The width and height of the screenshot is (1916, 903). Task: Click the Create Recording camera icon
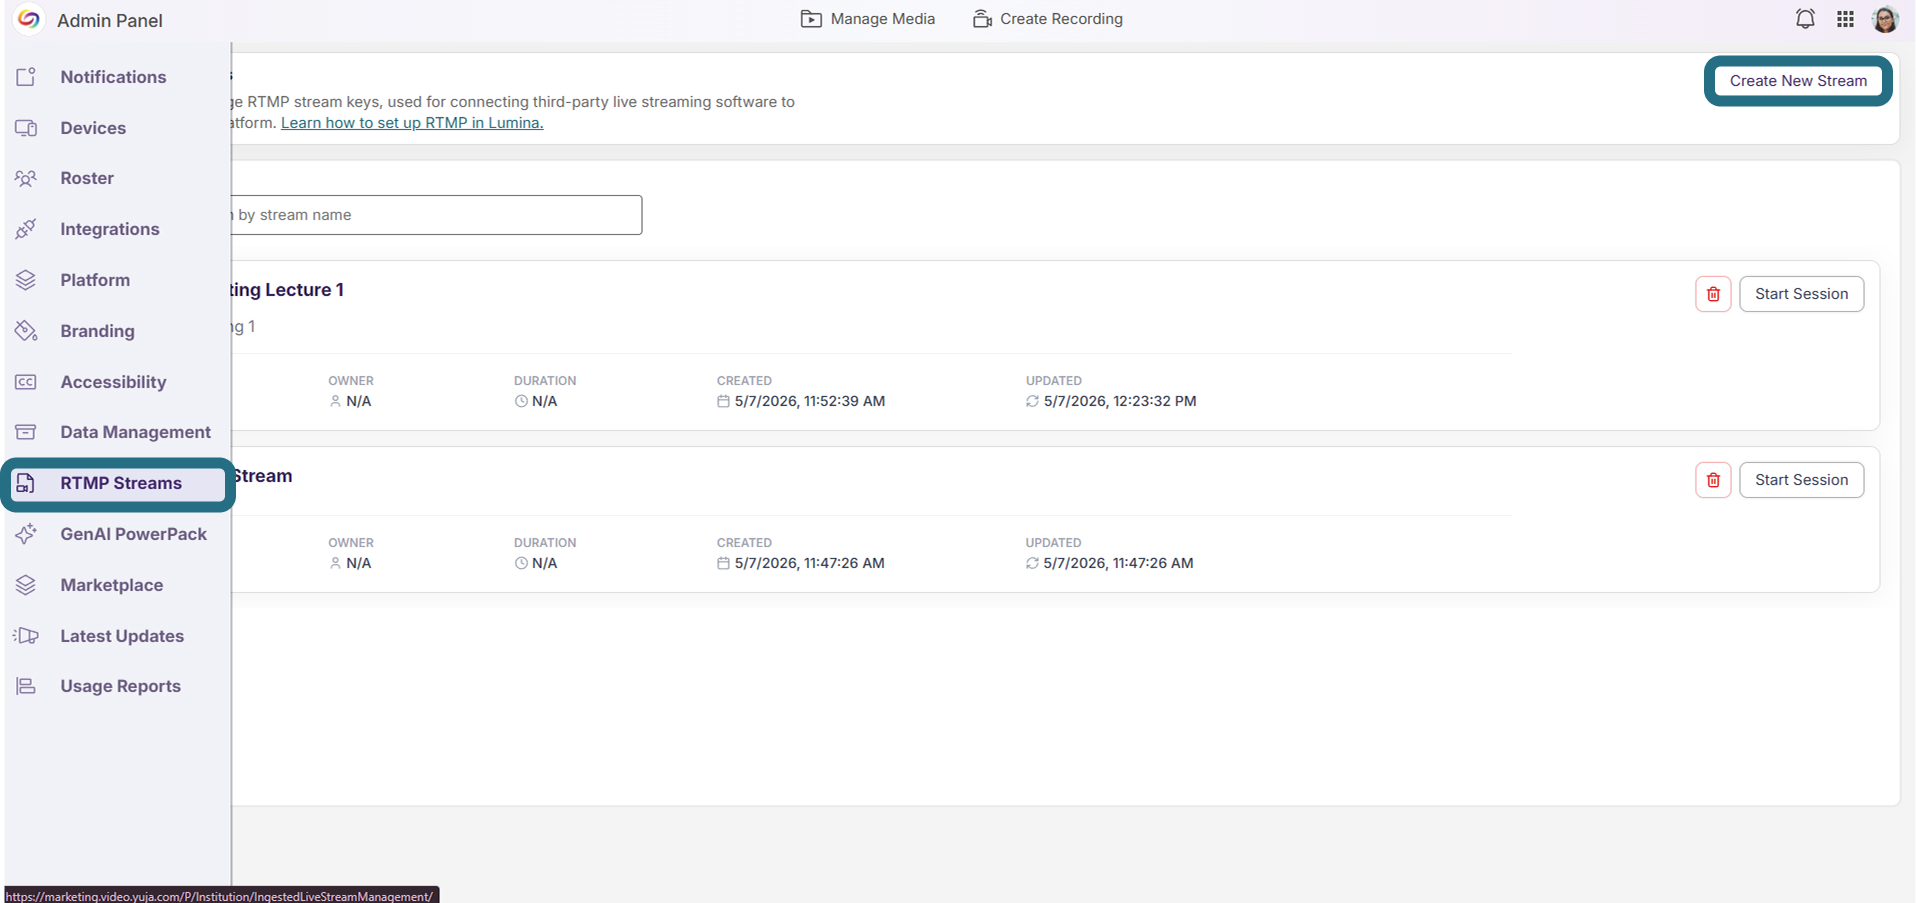pyautogui.click(x=982, y=19)
